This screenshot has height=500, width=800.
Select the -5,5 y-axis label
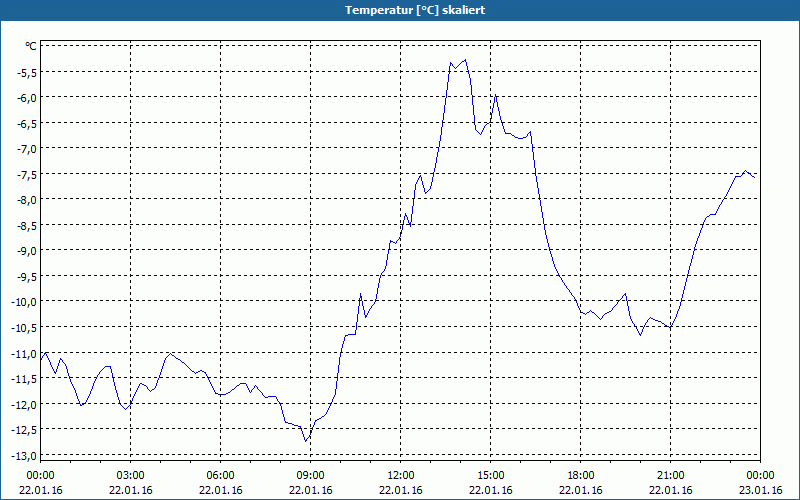tap(27, 71)
